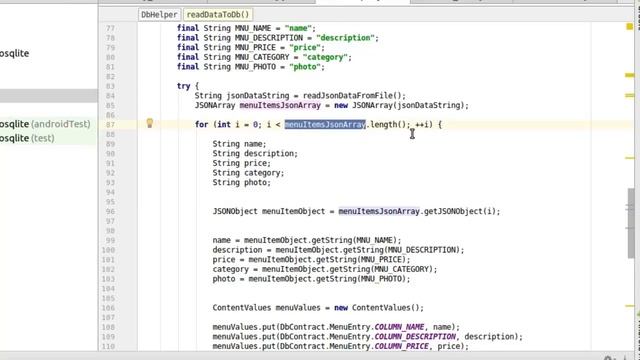Click line number 99 in gutter
The height and width of the screenshot is (360, 640).
pos(110,240)
